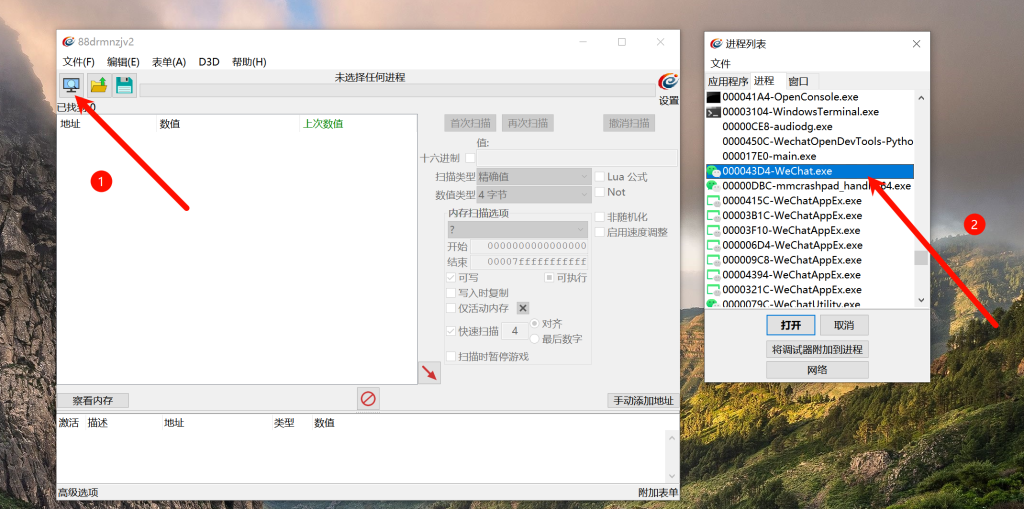Viewport: 1024px width, 509px height.
Task: Click the 网络 button
Action: tap(818, 370)
